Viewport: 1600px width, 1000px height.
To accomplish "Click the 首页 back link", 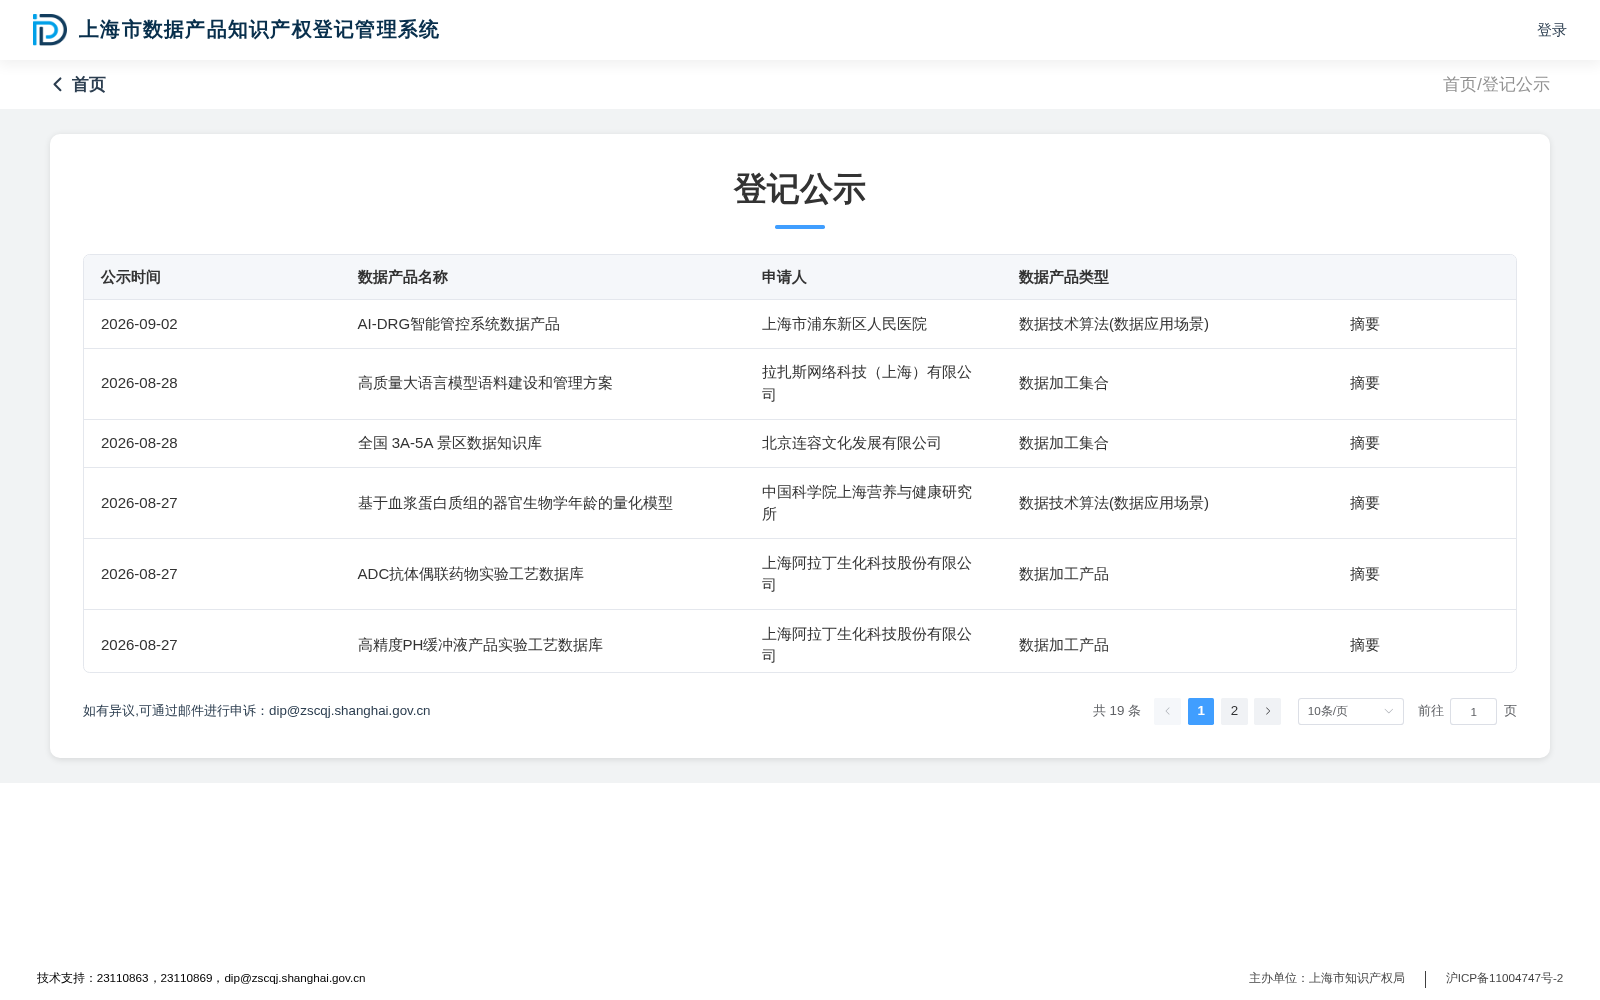I will pos(89,85).
